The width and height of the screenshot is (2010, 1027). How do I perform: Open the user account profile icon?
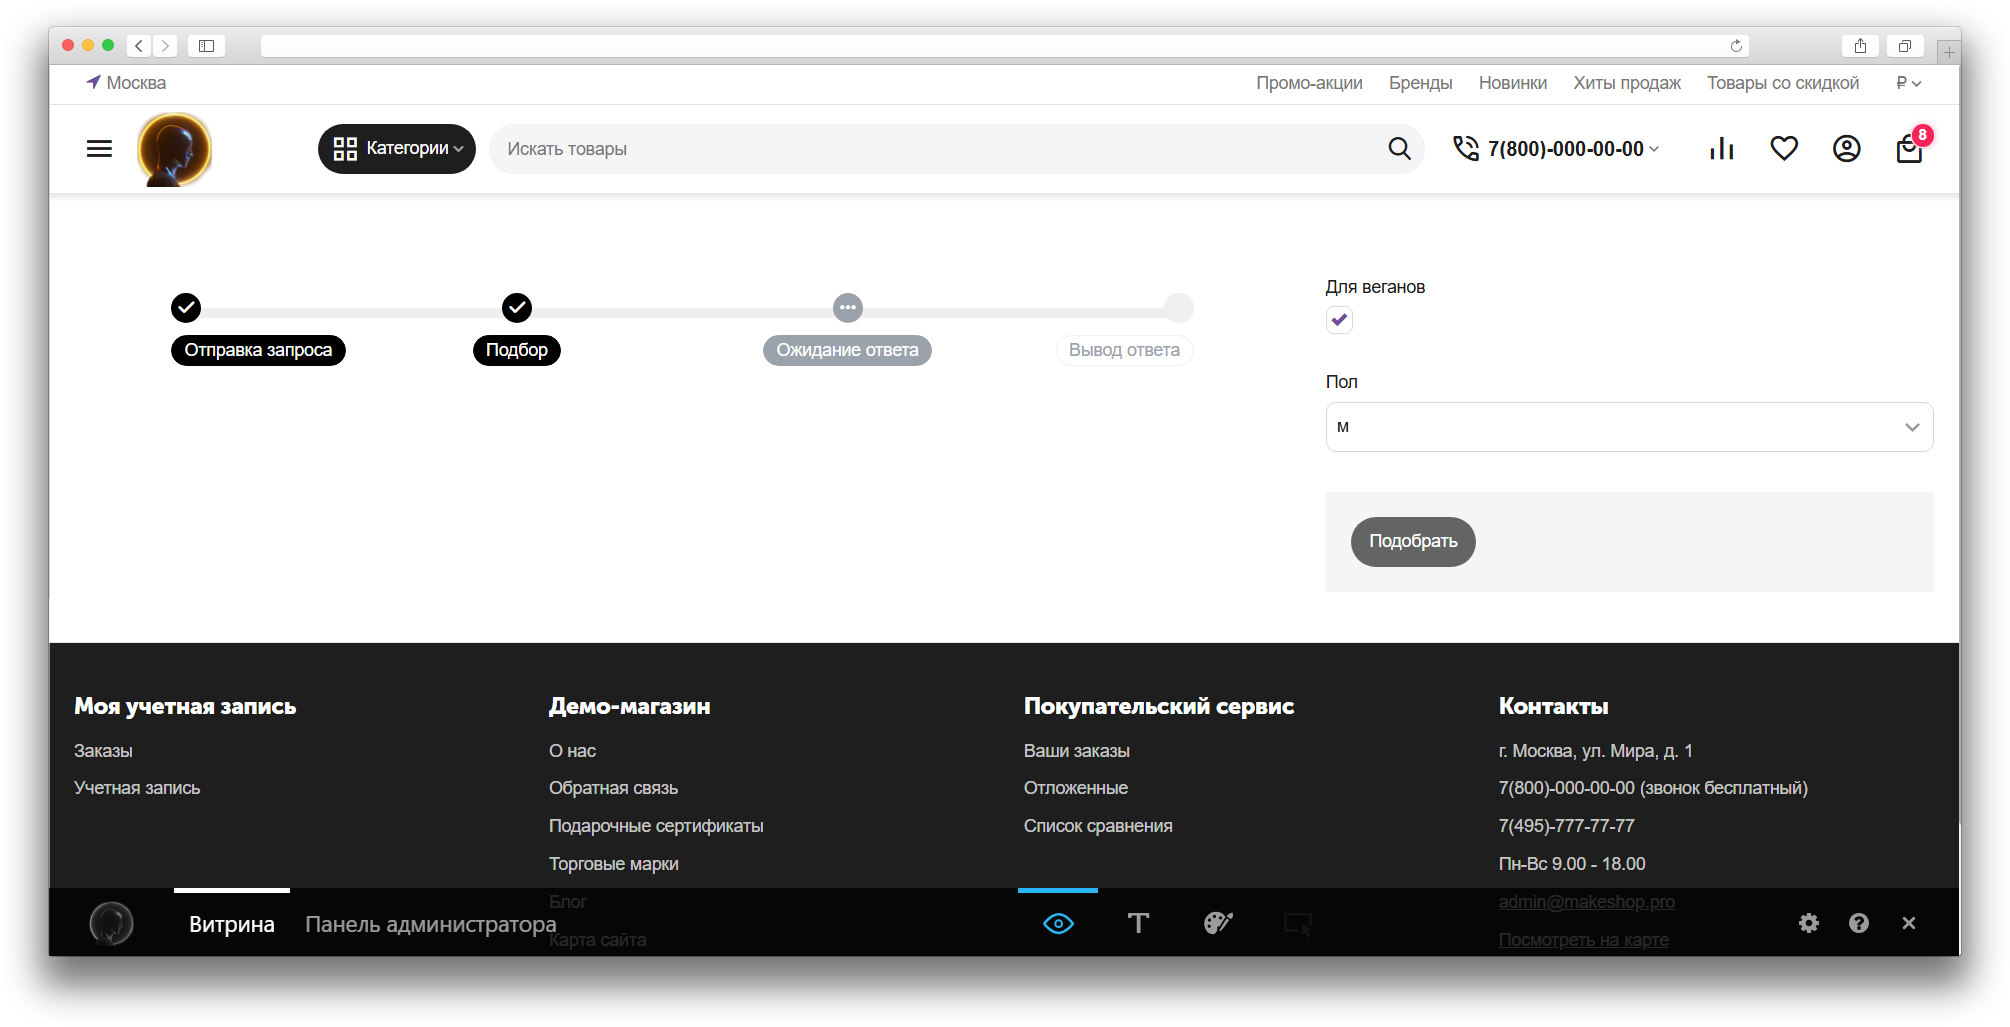1846,149
